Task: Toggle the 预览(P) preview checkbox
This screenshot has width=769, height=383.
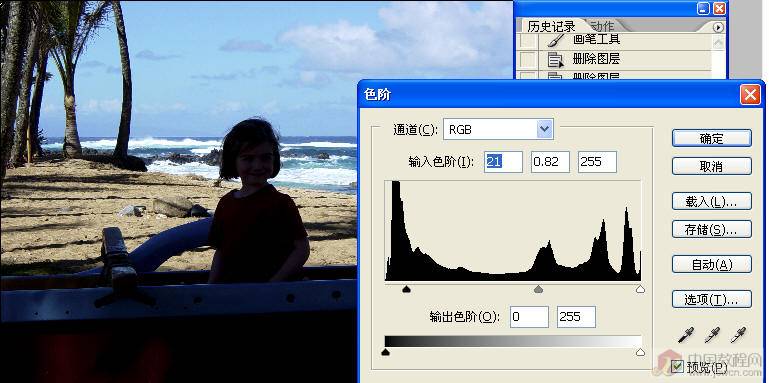Action: tap(677, 366)
